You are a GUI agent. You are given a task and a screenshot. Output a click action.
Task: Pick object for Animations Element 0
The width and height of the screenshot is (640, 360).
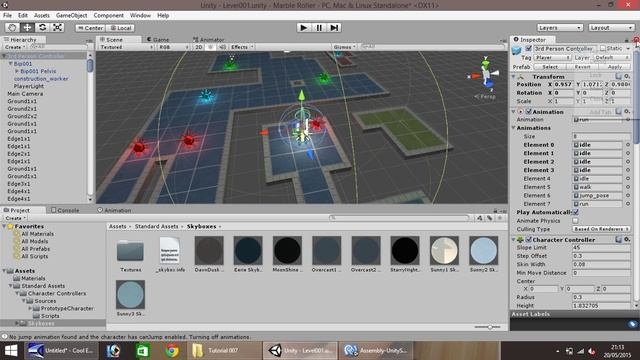pyautogui.click(x=628, y=145)
